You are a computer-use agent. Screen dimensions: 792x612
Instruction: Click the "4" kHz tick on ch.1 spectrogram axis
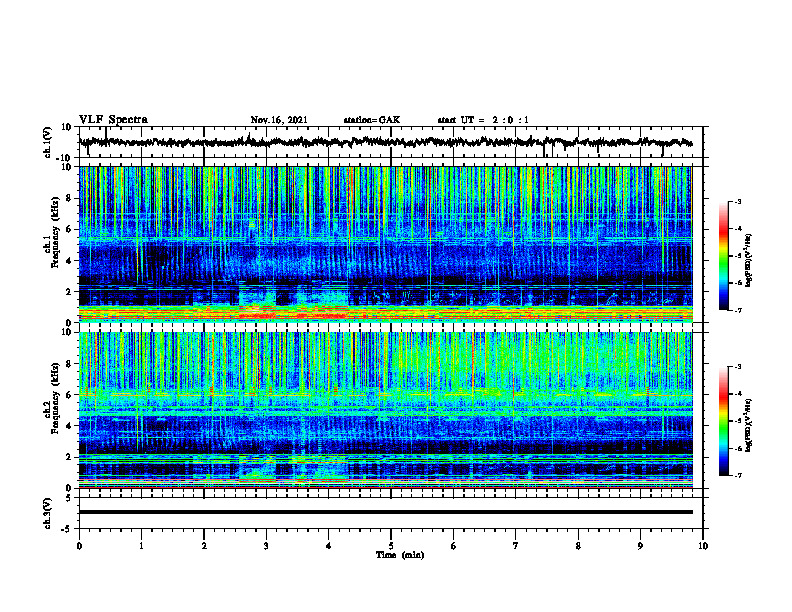(70, 261)
